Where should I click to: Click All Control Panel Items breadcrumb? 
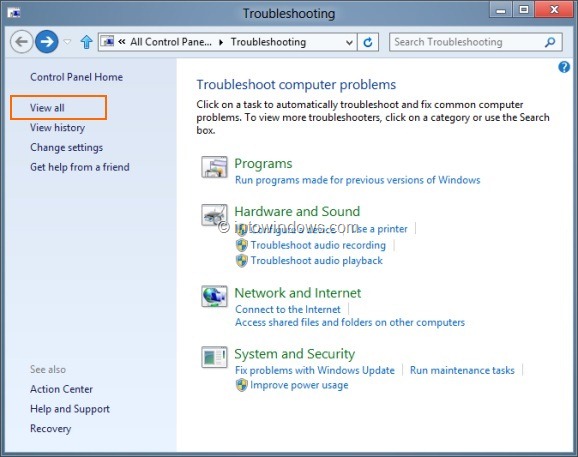click(171, 42)
